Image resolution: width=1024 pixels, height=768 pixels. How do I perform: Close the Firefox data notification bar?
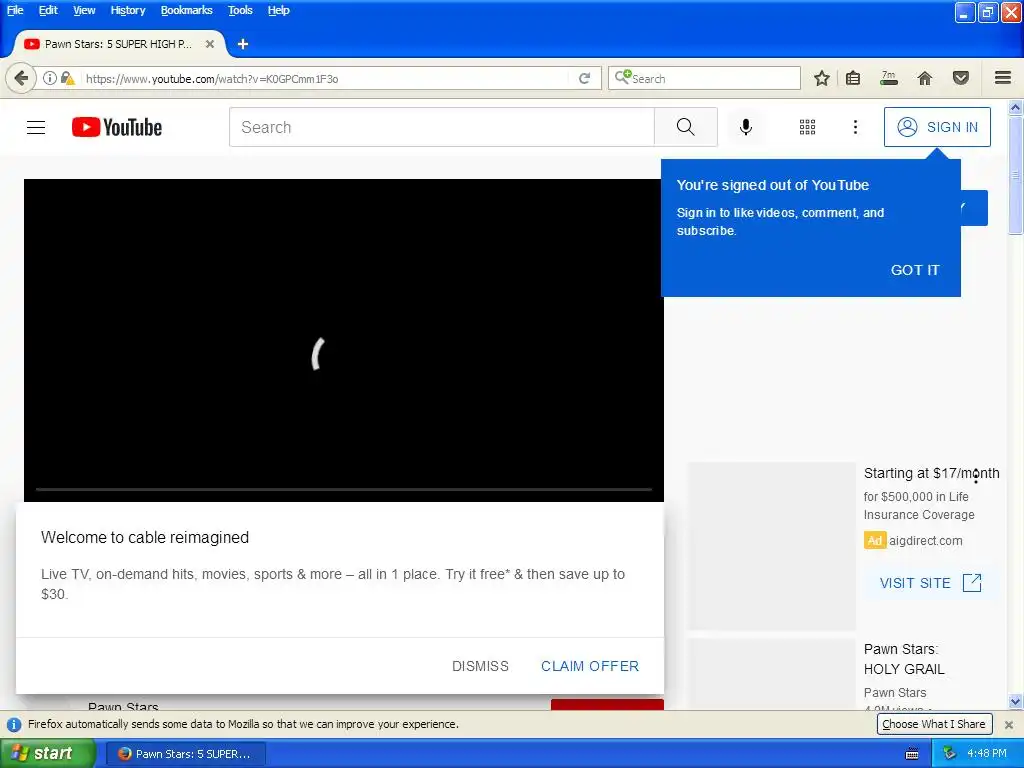[x=1008, y=724]
